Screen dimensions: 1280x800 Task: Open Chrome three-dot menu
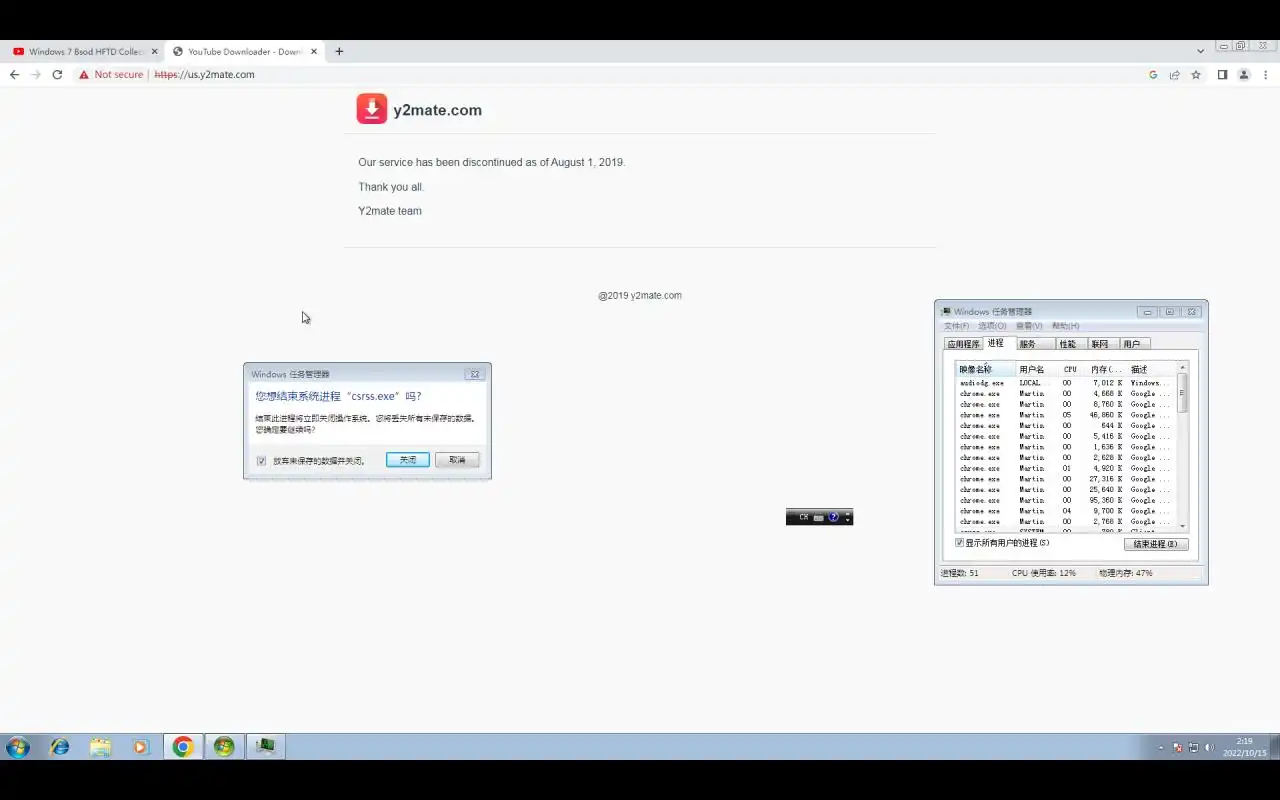point(1266,75)
